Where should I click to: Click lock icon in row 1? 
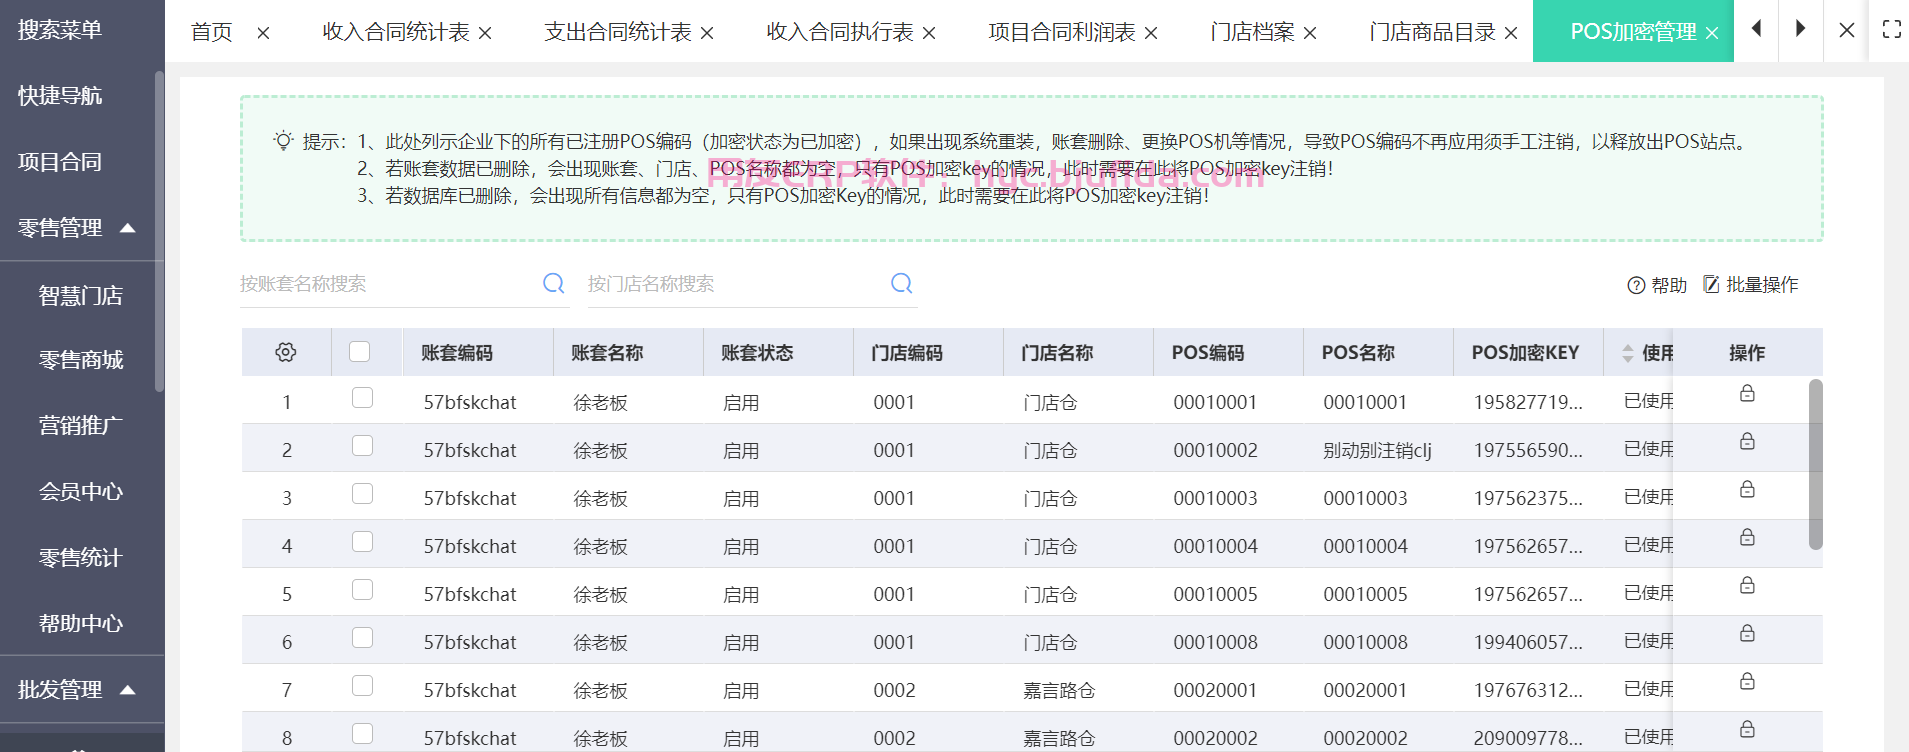click(1747, 393)
